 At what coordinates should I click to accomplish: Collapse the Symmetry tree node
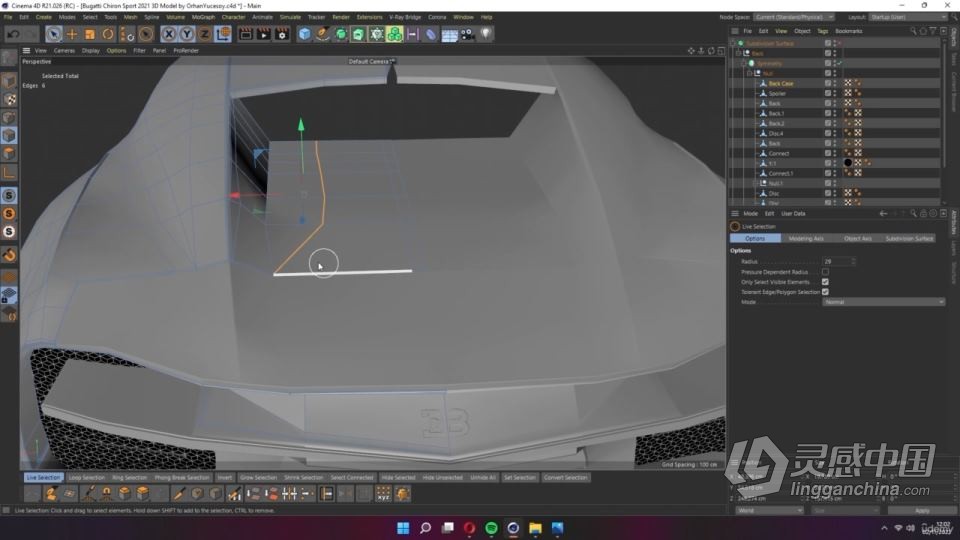pos(744,64)
